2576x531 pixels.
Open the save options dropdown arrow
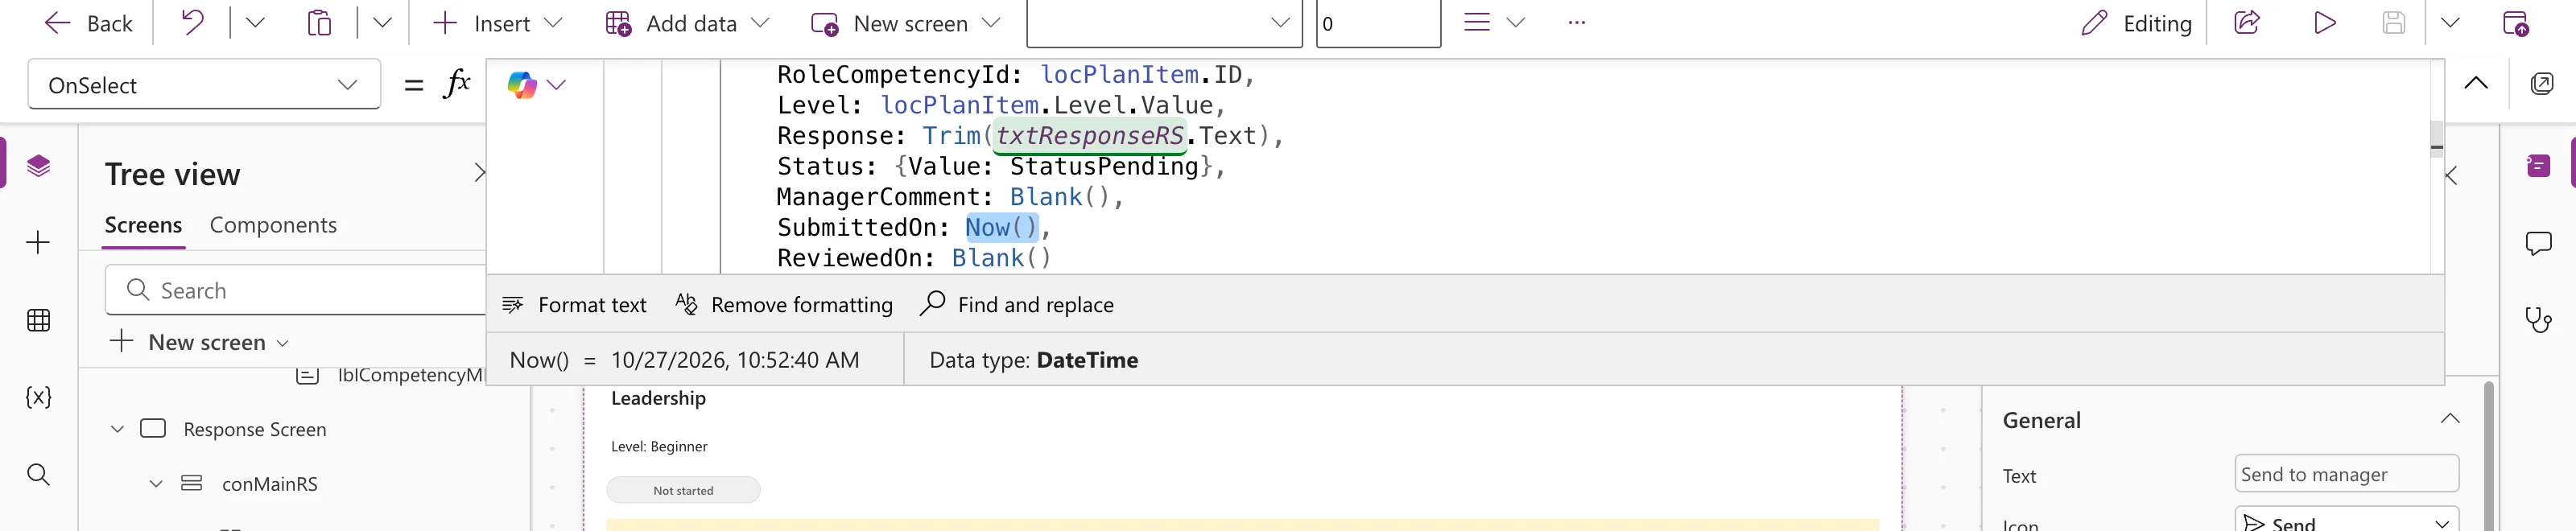point(2450,23)
